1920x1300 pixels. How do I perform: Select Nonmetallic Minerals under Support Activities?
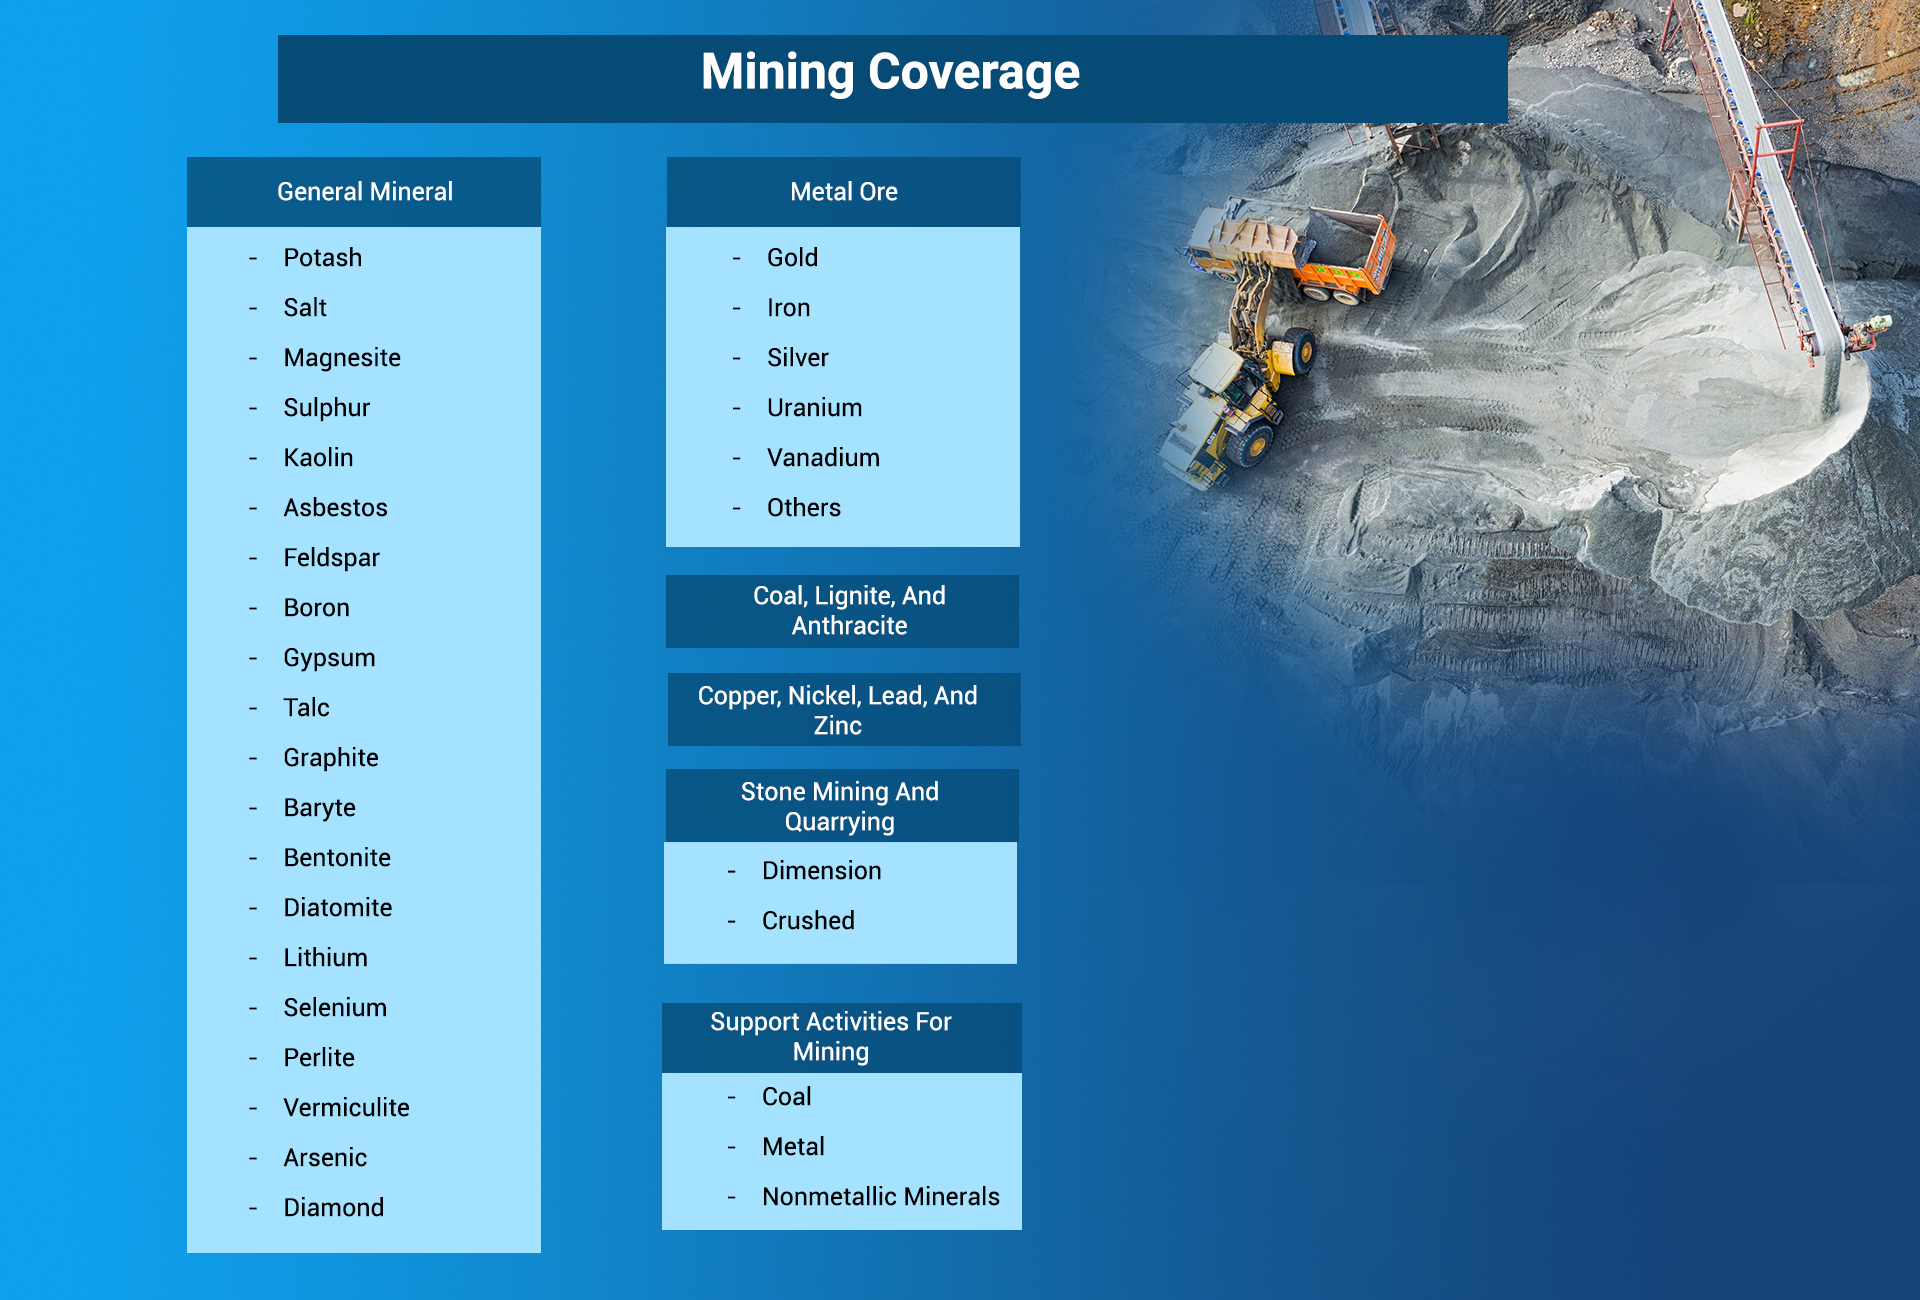[x=880, y=1196]
